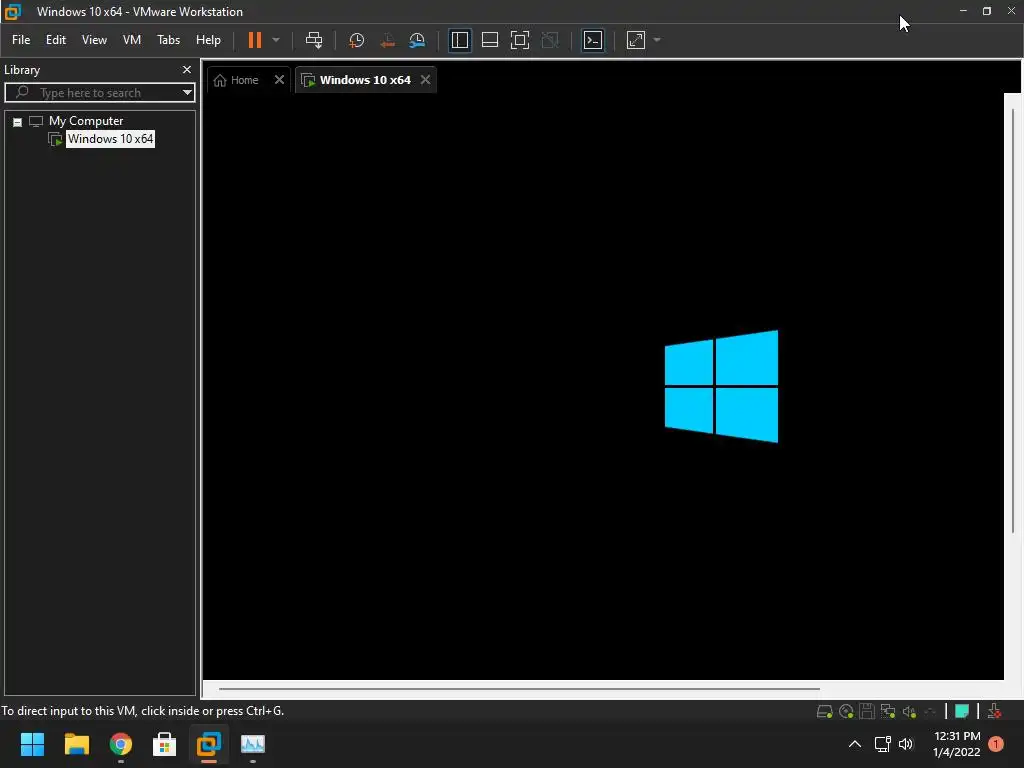The width and height of the screenshot is (1024, 768).
Task: Click the volume speaker tray icon
Action: 906,744
